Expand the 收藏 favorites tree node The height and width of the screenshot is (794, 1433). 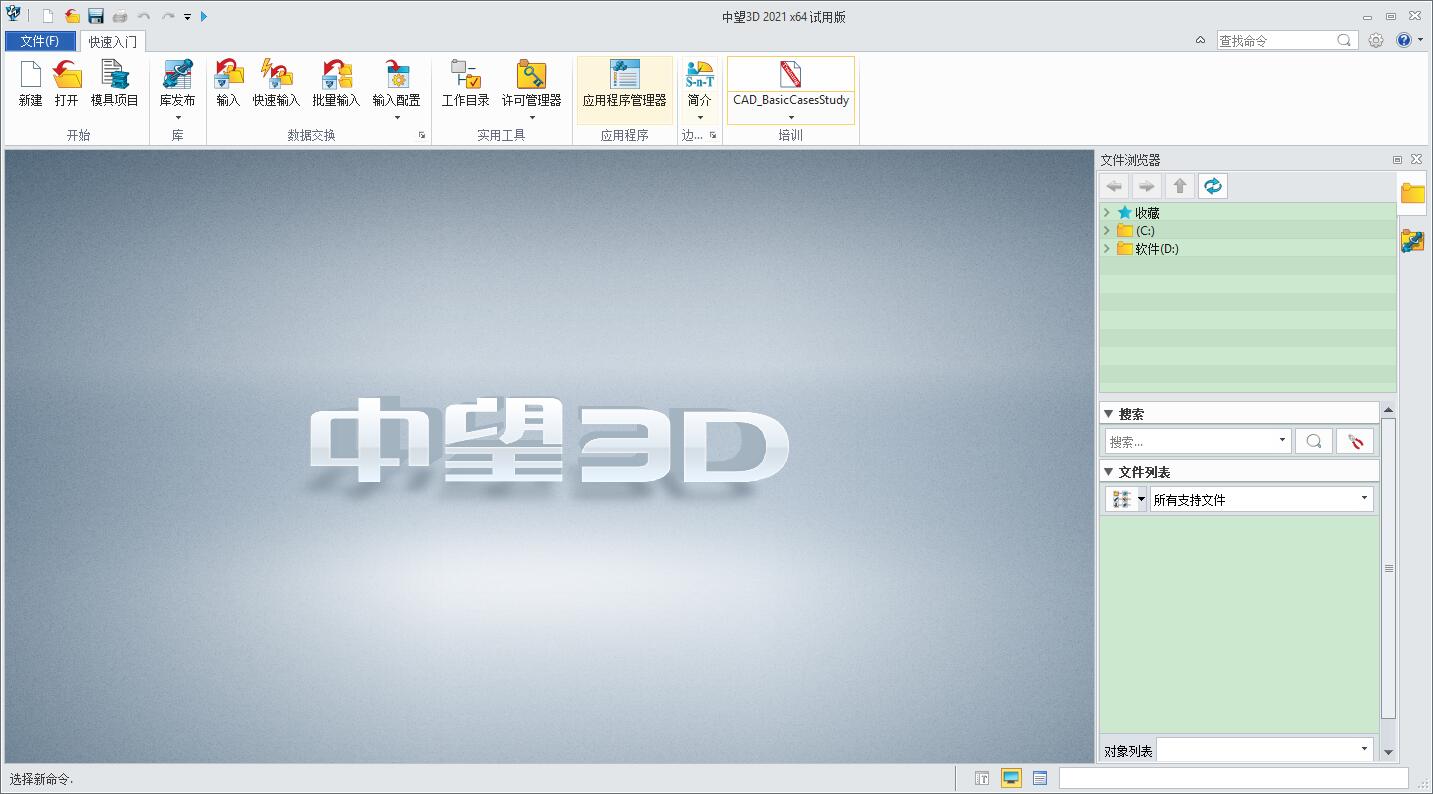[x=1106, y=212]
